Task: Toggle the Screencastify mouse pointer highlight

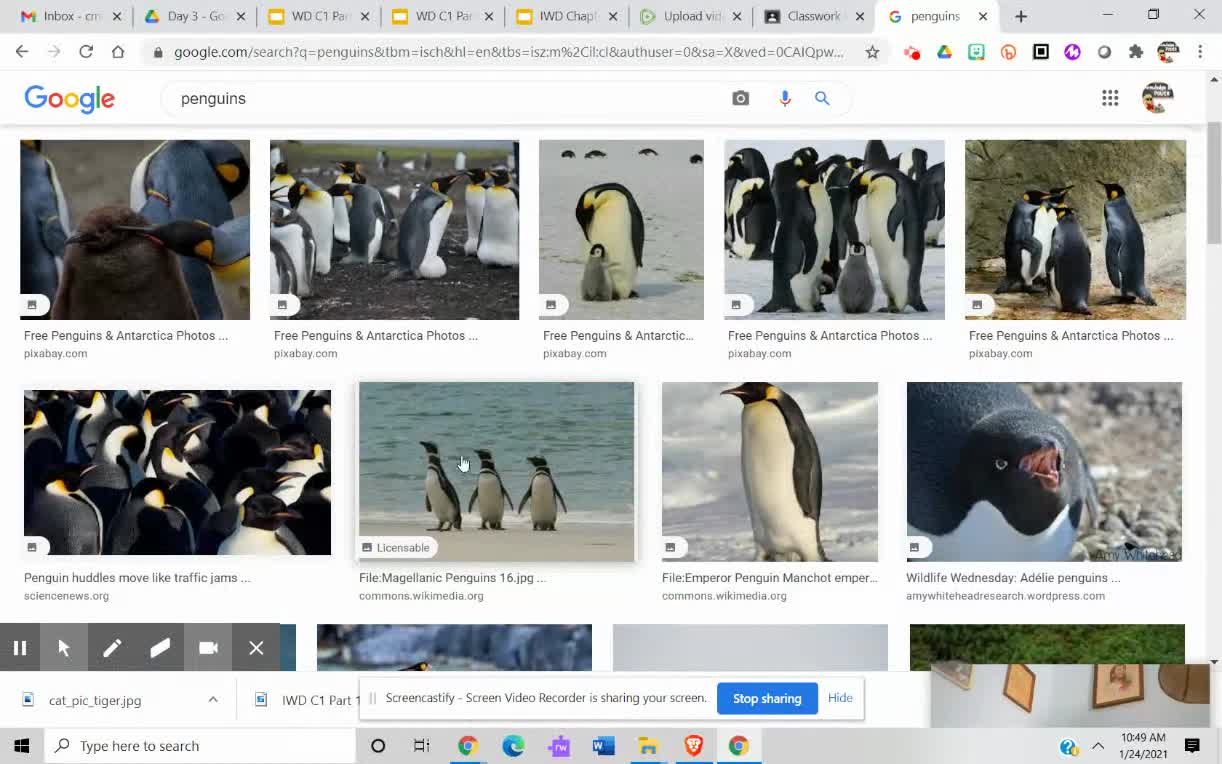Action: [64, 648]
